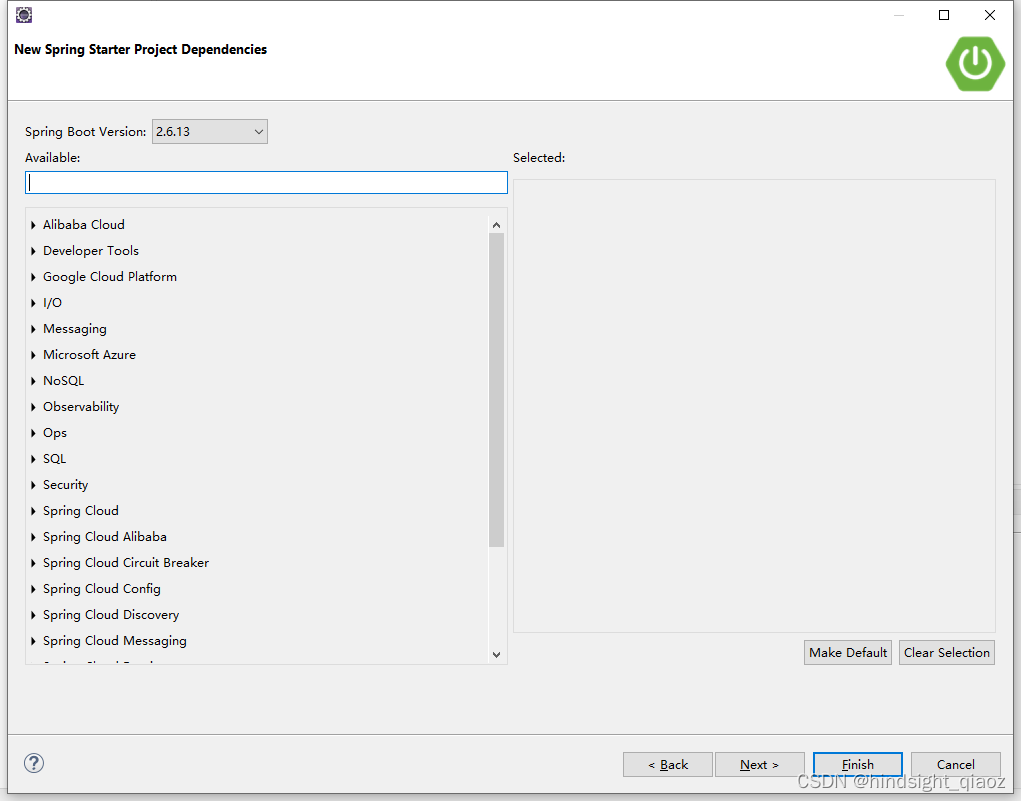This screenshot has width=1021, height=801.
Task: Select the Spring Cloud tree label
Action: (x=81, y=511)
